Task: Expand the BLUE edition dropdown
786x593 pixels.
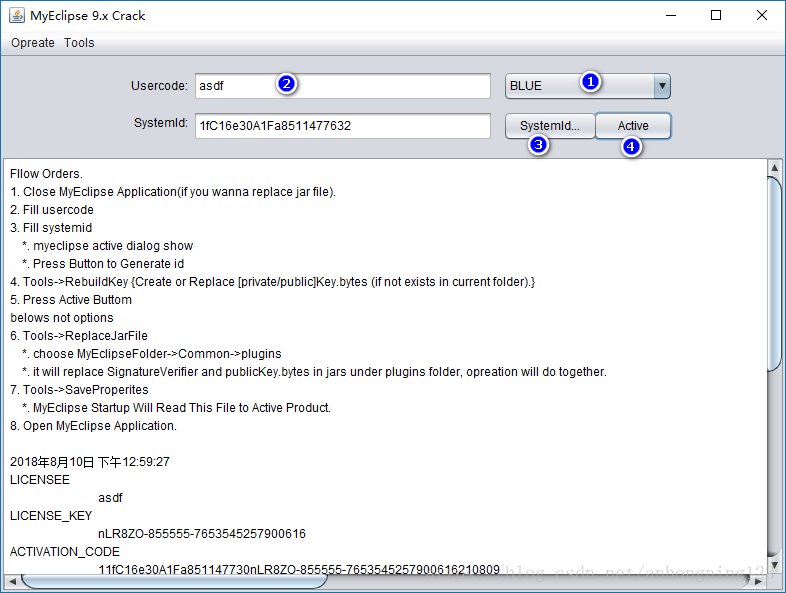Action: coord(662,86)
